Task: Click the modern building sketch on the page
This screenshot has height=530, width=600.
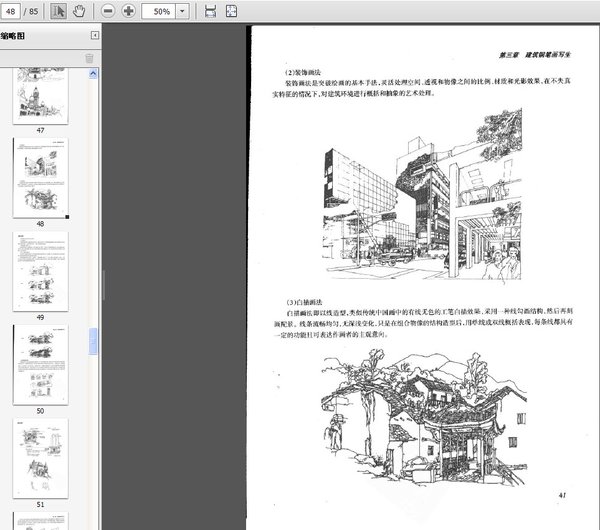Action: pos(422,194)
